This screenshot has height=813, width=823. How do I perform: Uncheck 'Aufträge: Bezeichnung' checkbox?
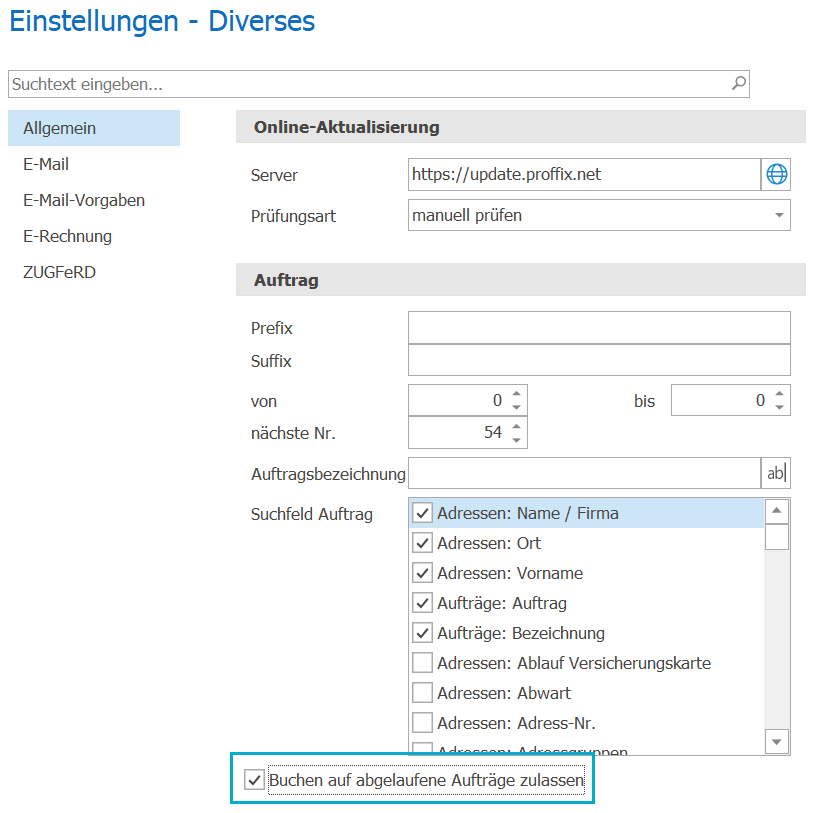[423, 632]
